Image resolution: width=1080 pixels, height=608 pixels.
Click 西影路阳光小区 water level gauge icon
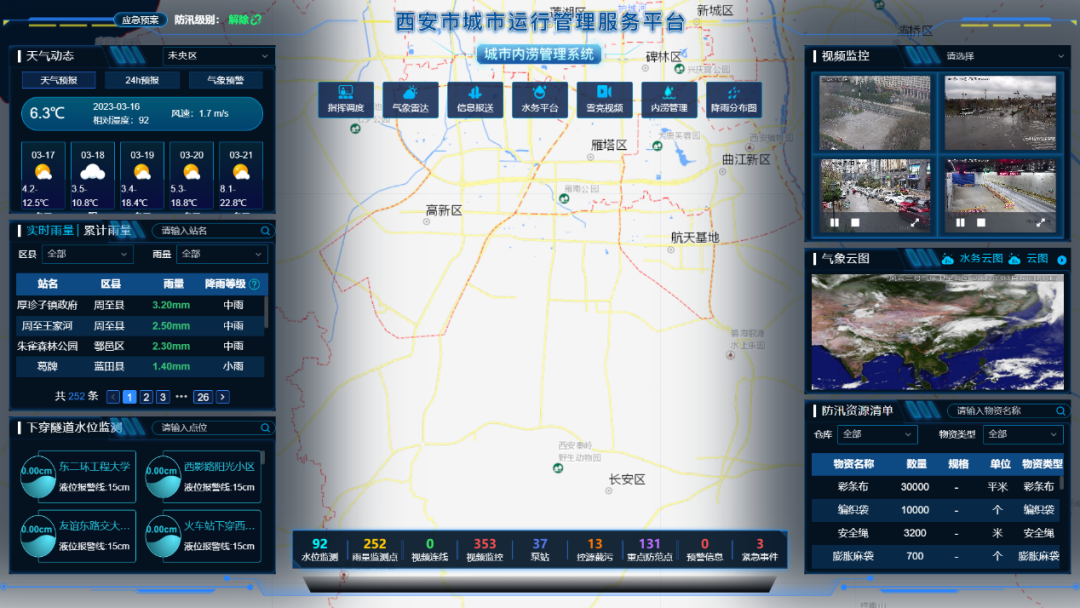click(163, 476)
